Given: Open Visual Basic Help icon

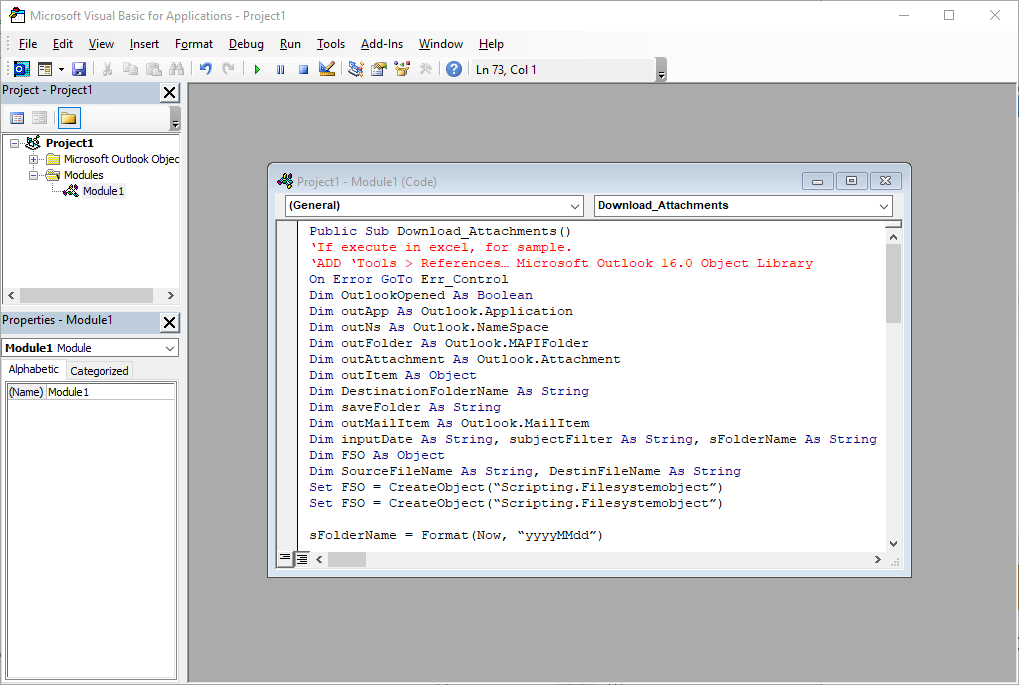Looking at the screenshot, I should click(454, 69).
